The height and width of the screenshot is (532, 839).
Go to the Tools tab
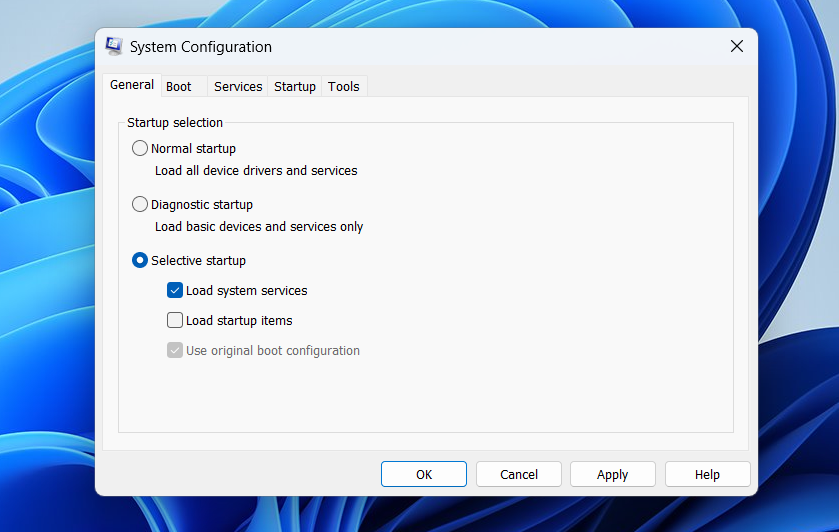[344, 87]
